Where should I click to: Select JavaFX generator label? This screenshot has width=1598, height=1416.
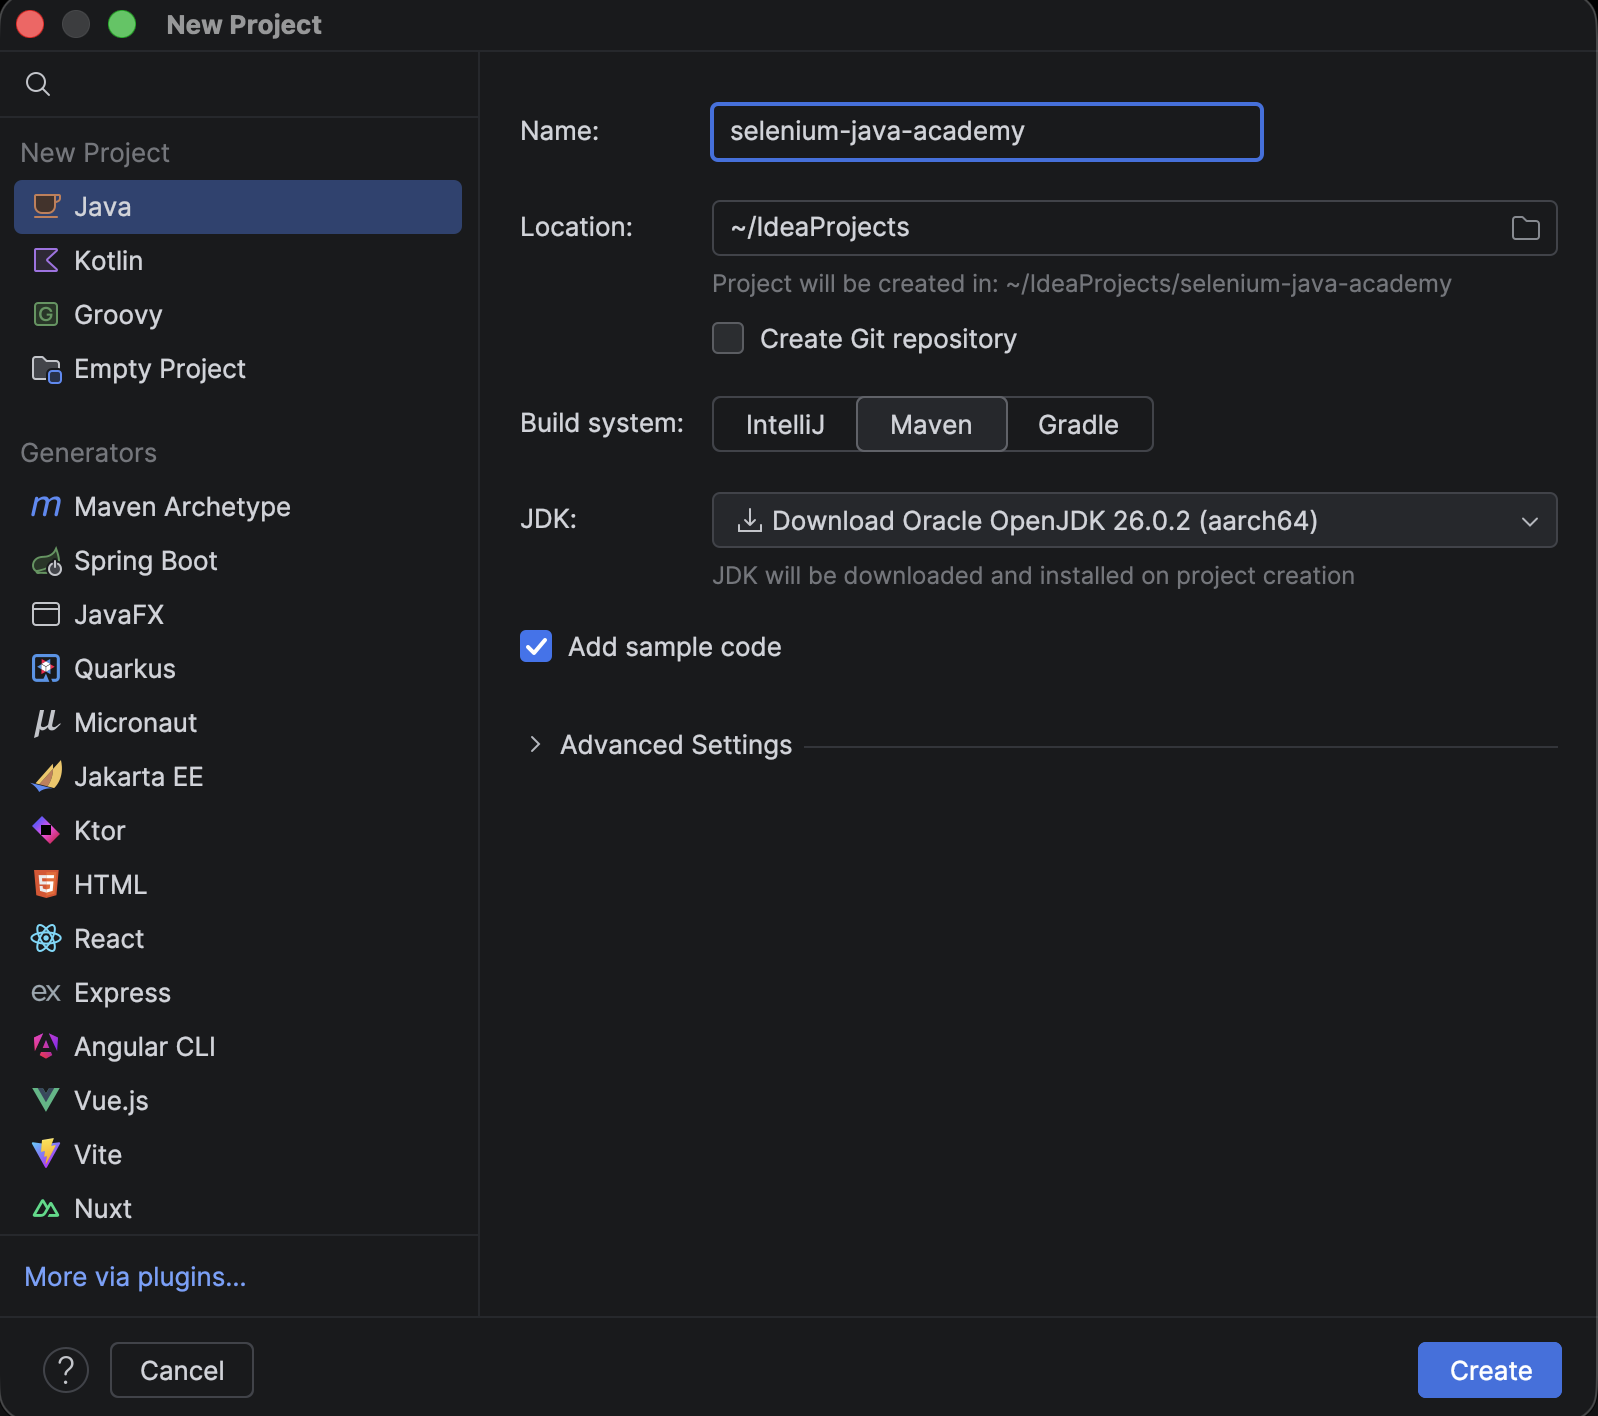[119, 615]
